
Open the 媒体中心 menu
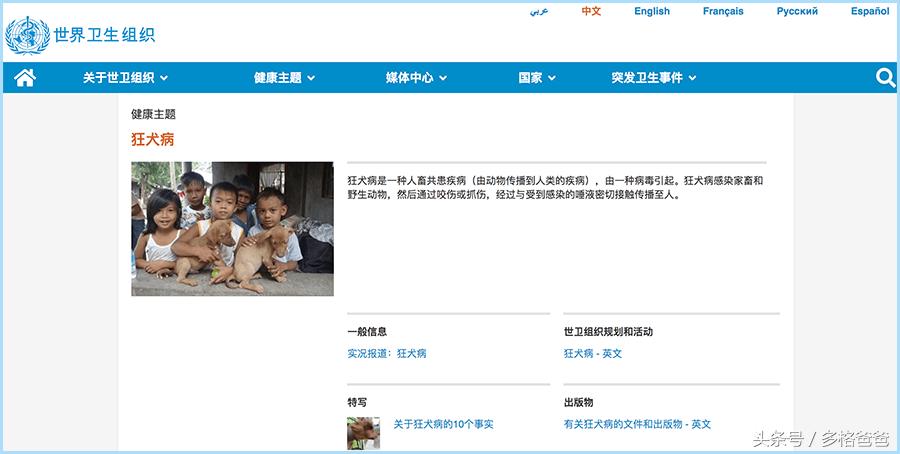[416, 77]
